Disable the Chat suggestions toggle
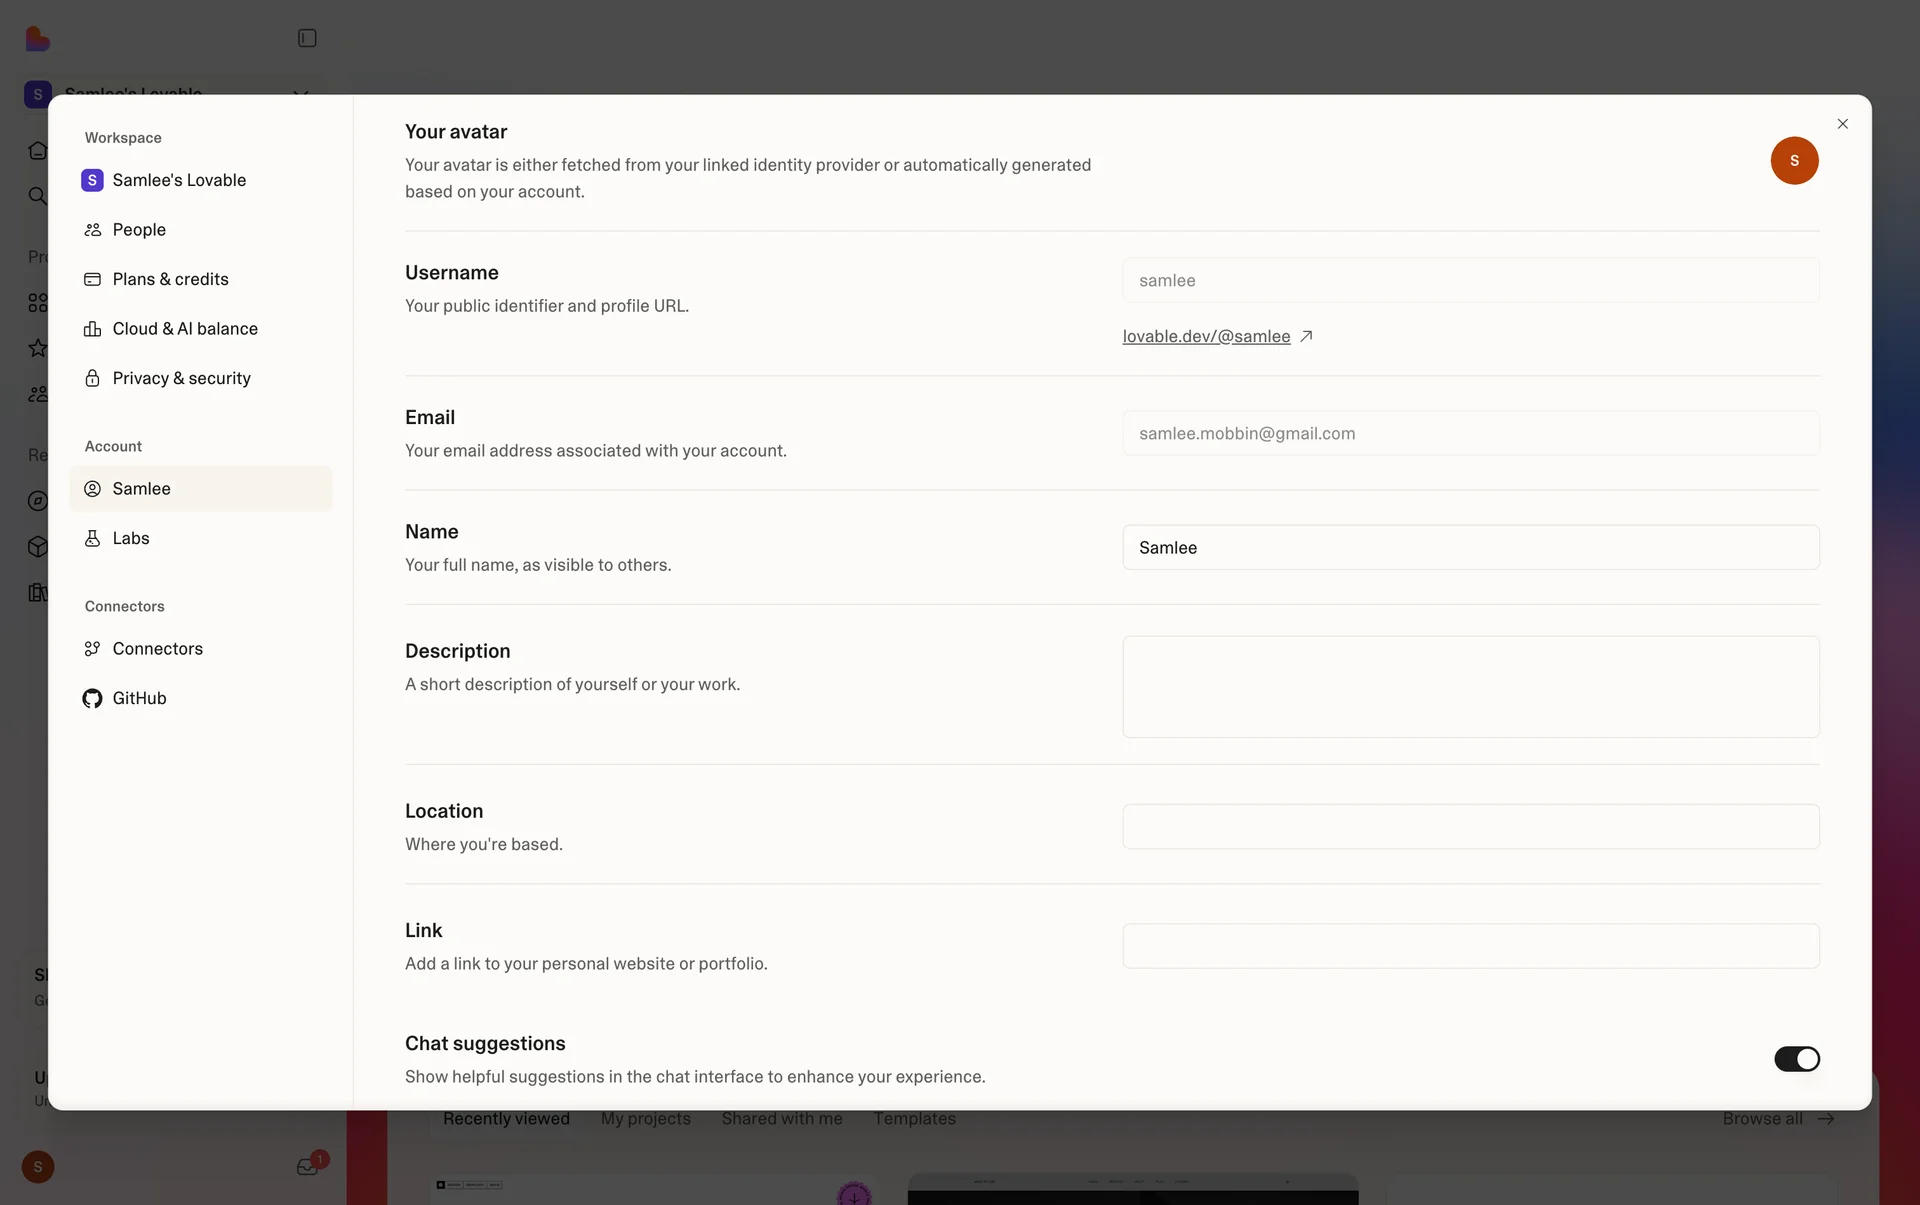This screenshot has width=1920, height=1205. click(x=1796, y=1059)
